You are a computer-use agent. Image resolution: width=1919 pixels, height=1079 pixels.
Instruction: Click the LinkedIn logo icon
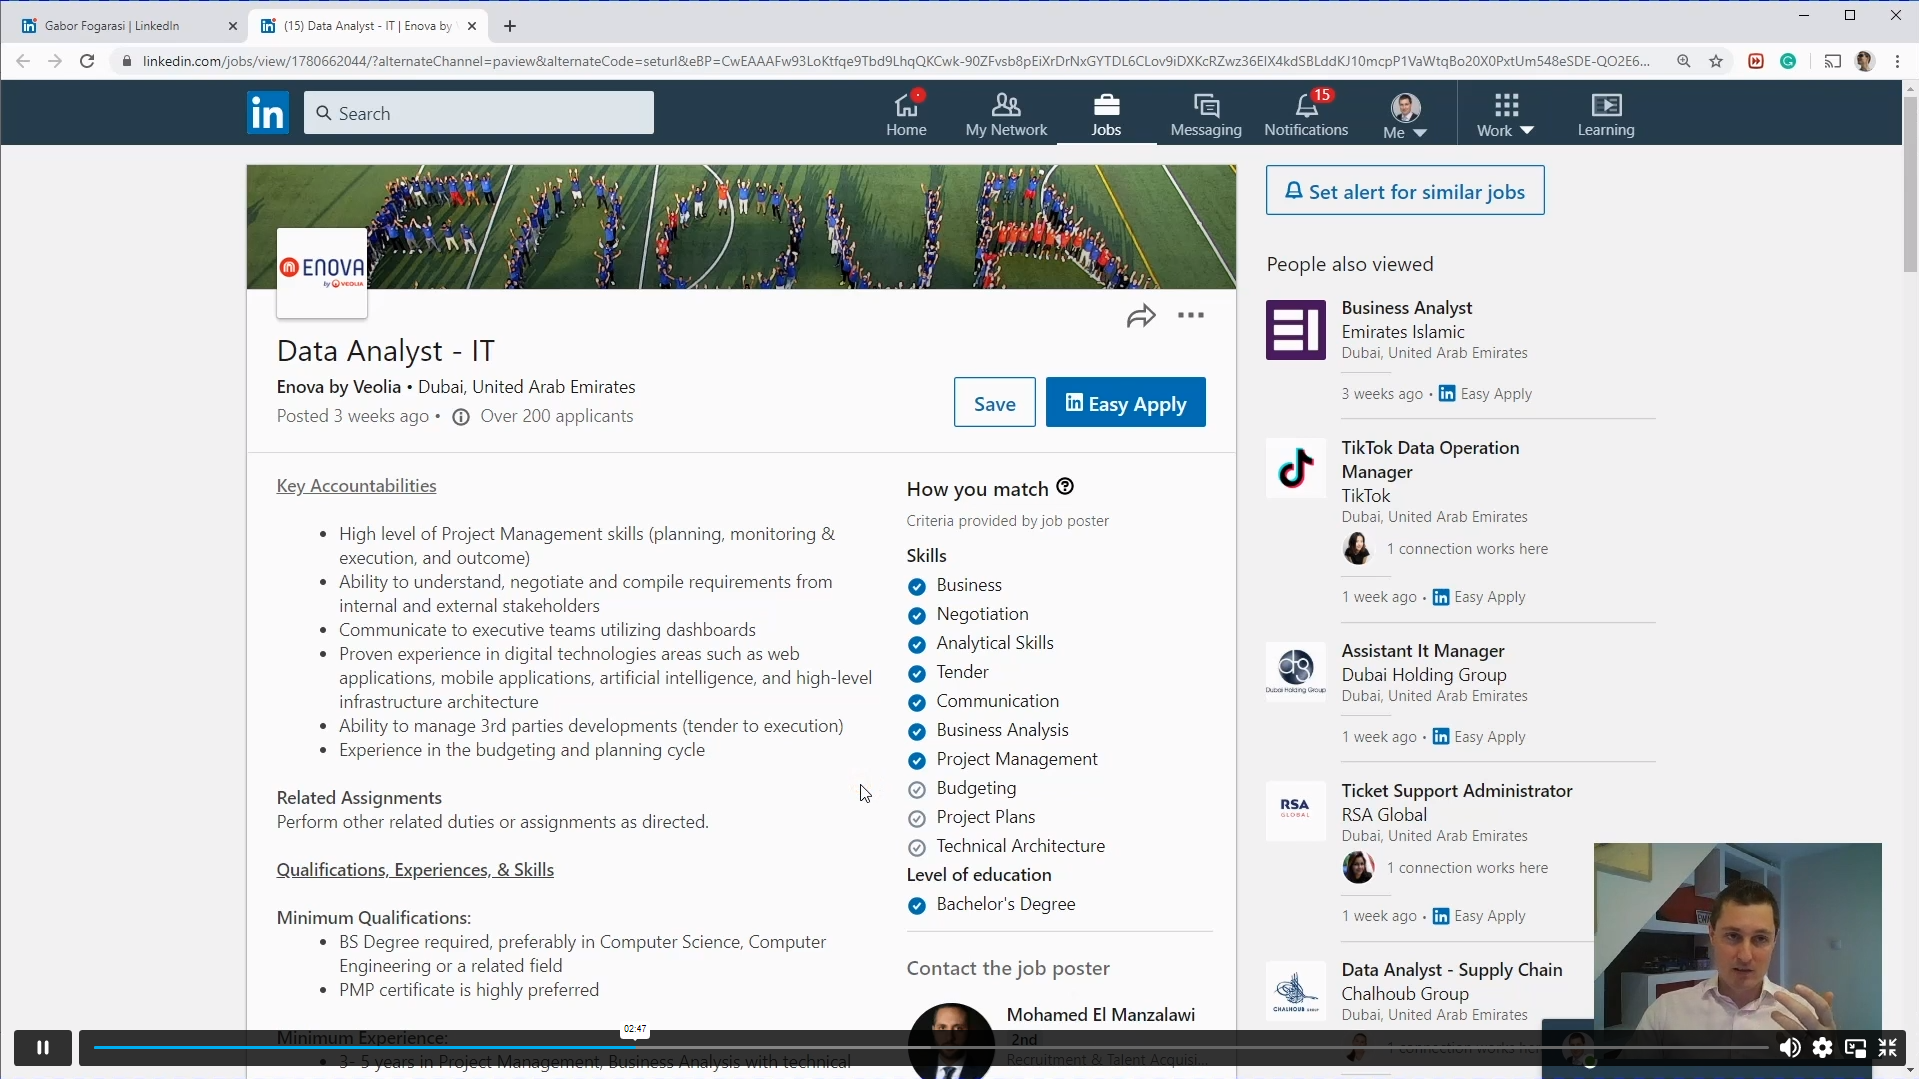pyautogui.click(x=267, y=113)
